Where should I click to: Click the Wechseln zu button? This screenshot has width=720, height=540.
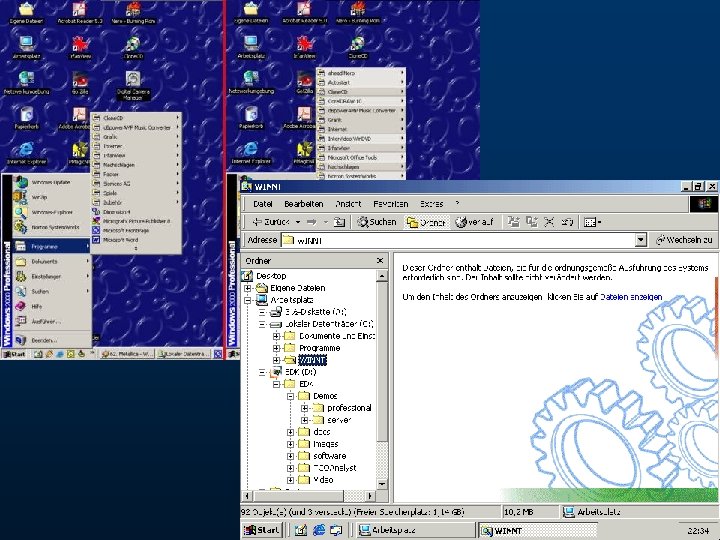pos(684,240)
